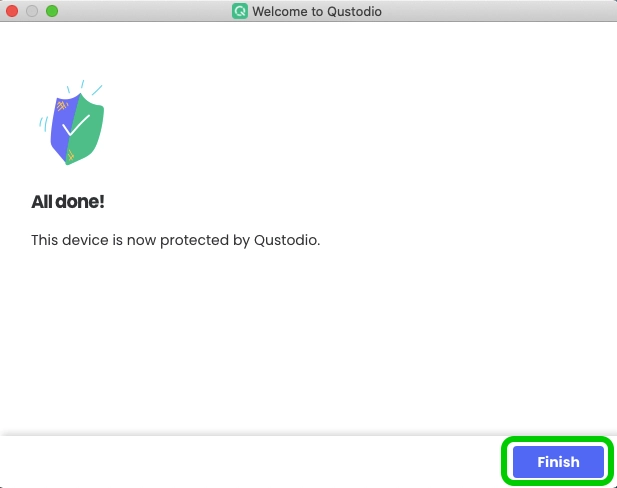Click the "This device is now protected" text

tap(130, 240)
